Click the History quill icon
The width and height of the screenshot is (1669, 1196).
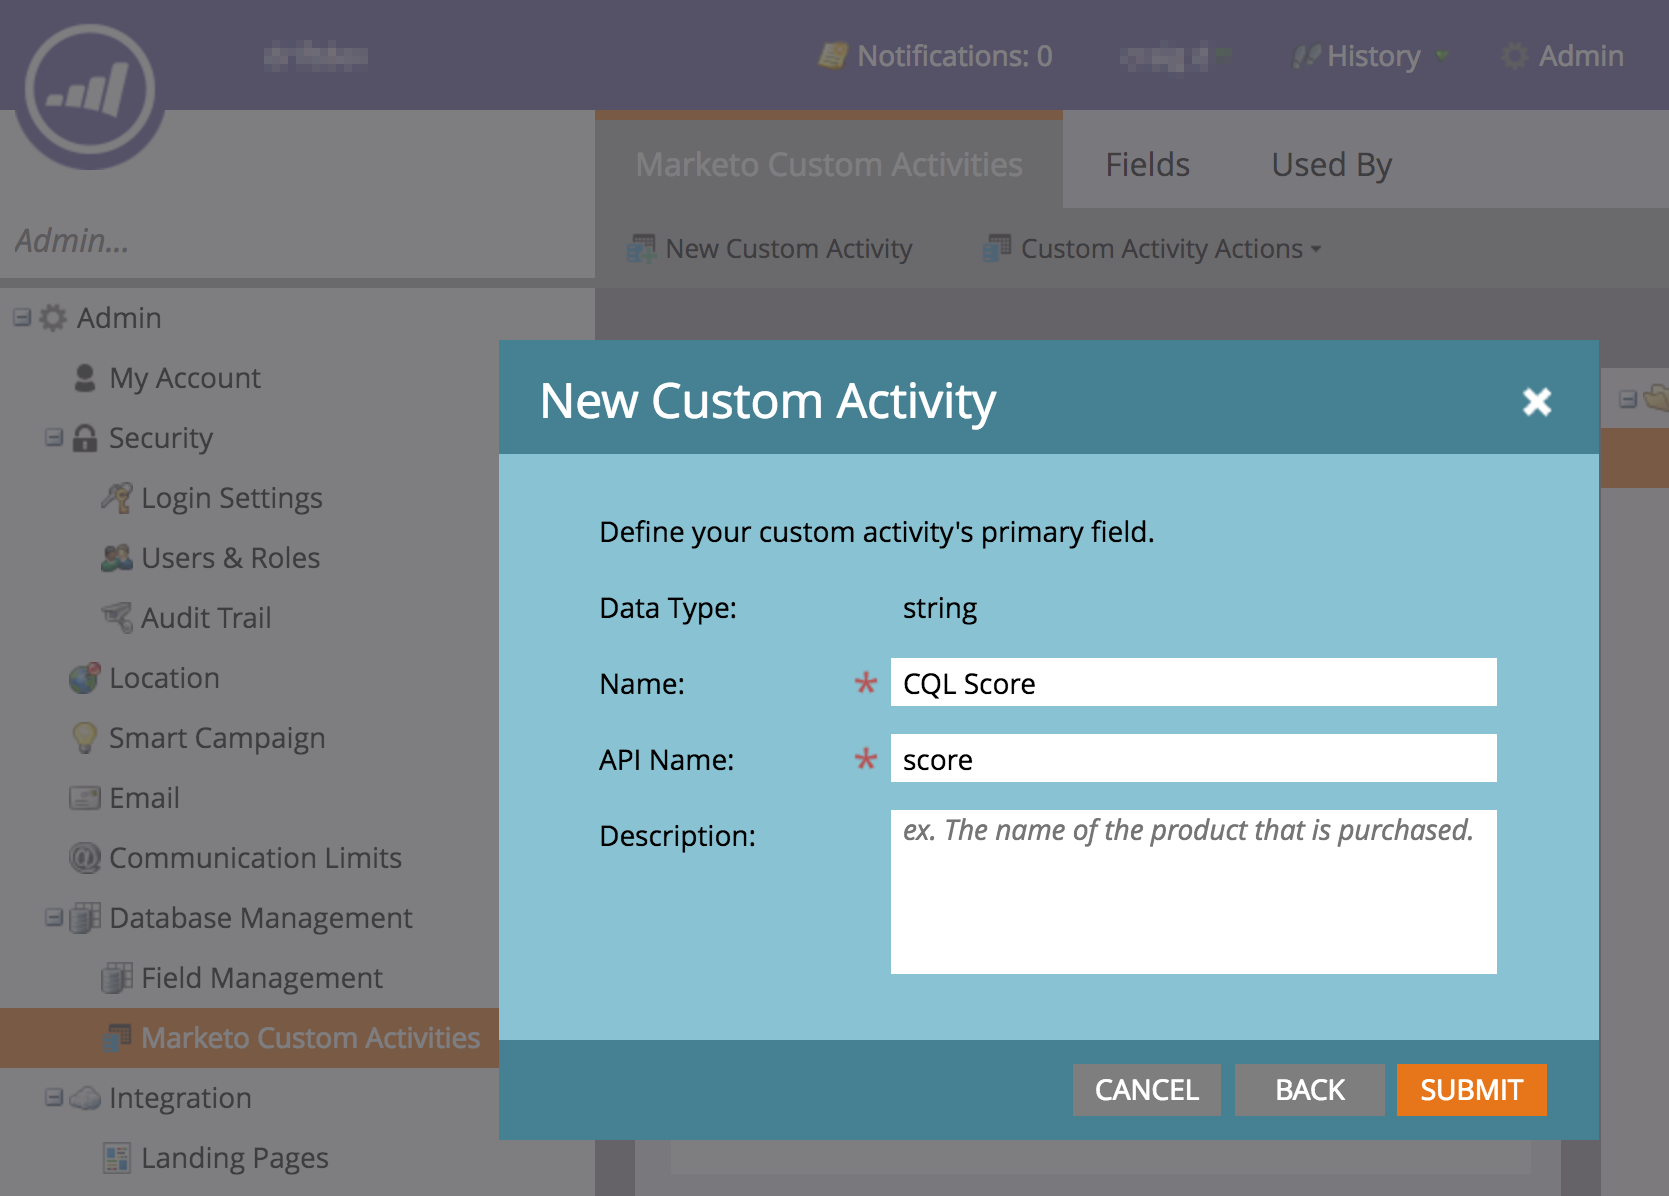[1306, 56]
